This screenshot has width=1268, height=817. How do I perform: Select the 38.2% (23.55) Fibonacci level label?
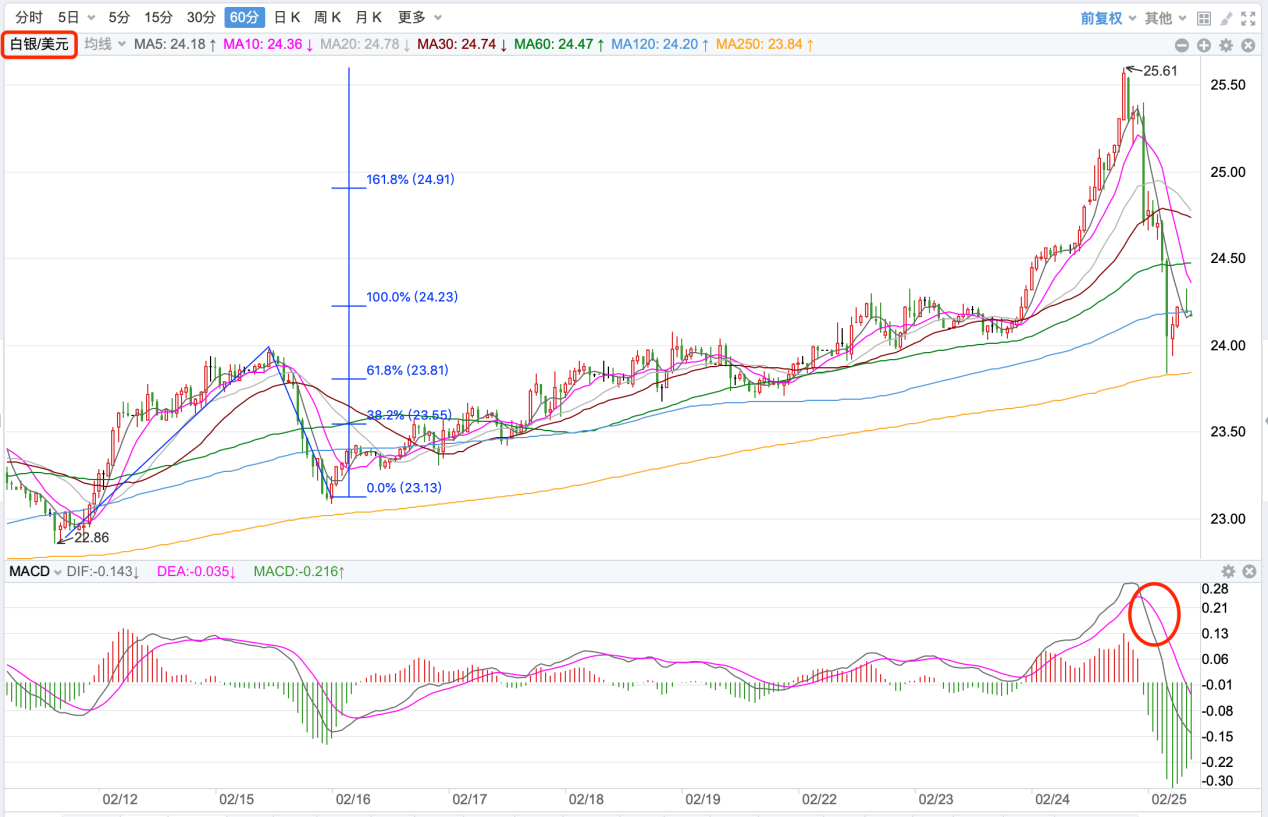[407, 414]
